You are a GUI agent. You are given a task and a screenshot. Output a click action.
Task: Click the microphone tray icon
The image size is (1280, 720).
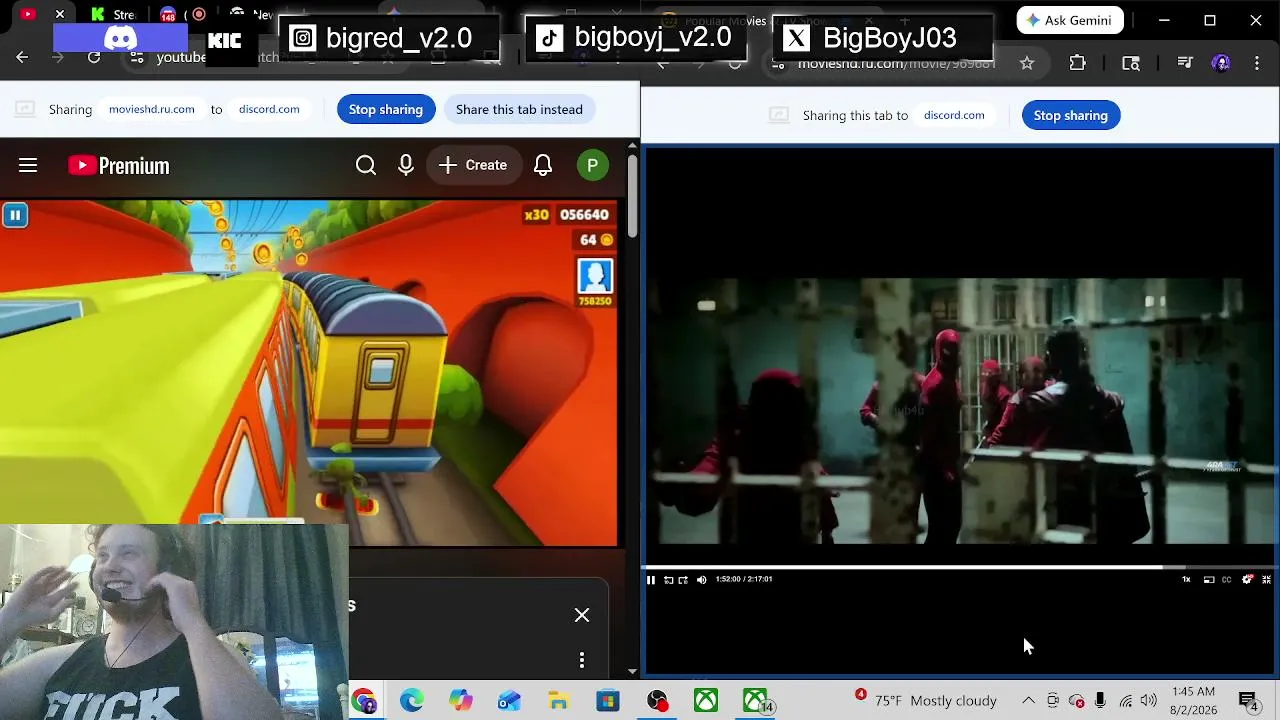[x=1100, y=701]
